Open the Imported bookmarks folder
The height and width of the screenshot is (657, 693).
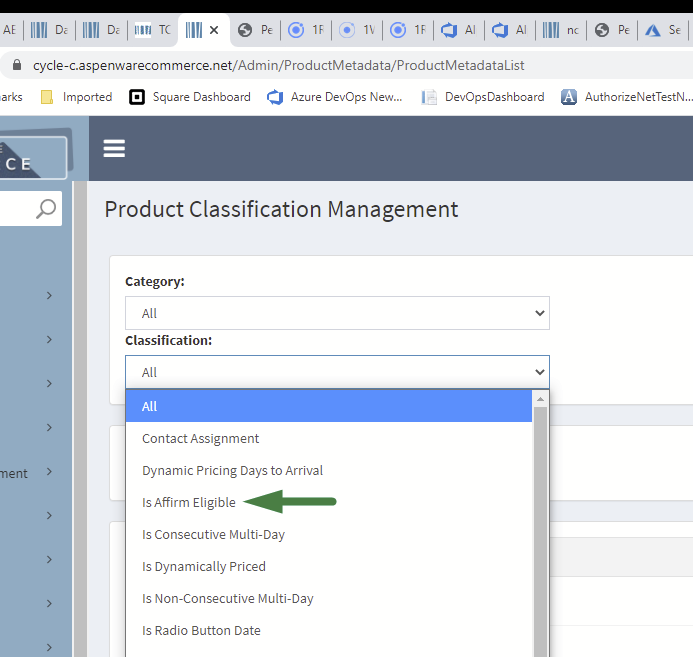(76, 97)
